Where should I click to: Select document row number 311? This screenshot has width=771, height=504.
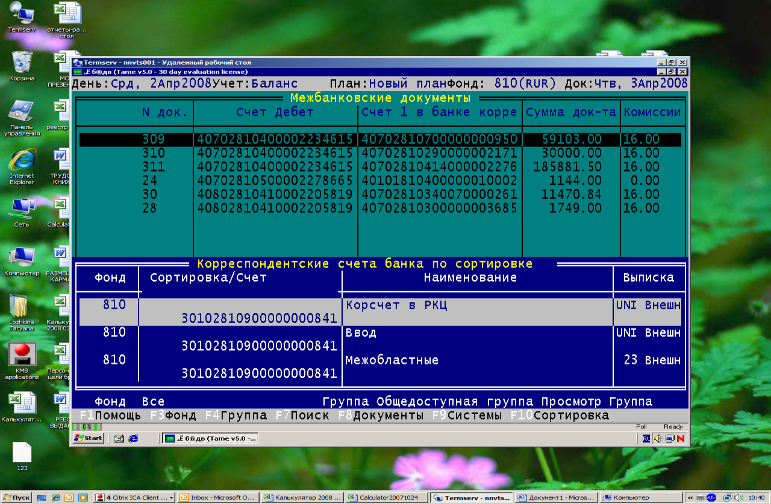tap(380, 167)
